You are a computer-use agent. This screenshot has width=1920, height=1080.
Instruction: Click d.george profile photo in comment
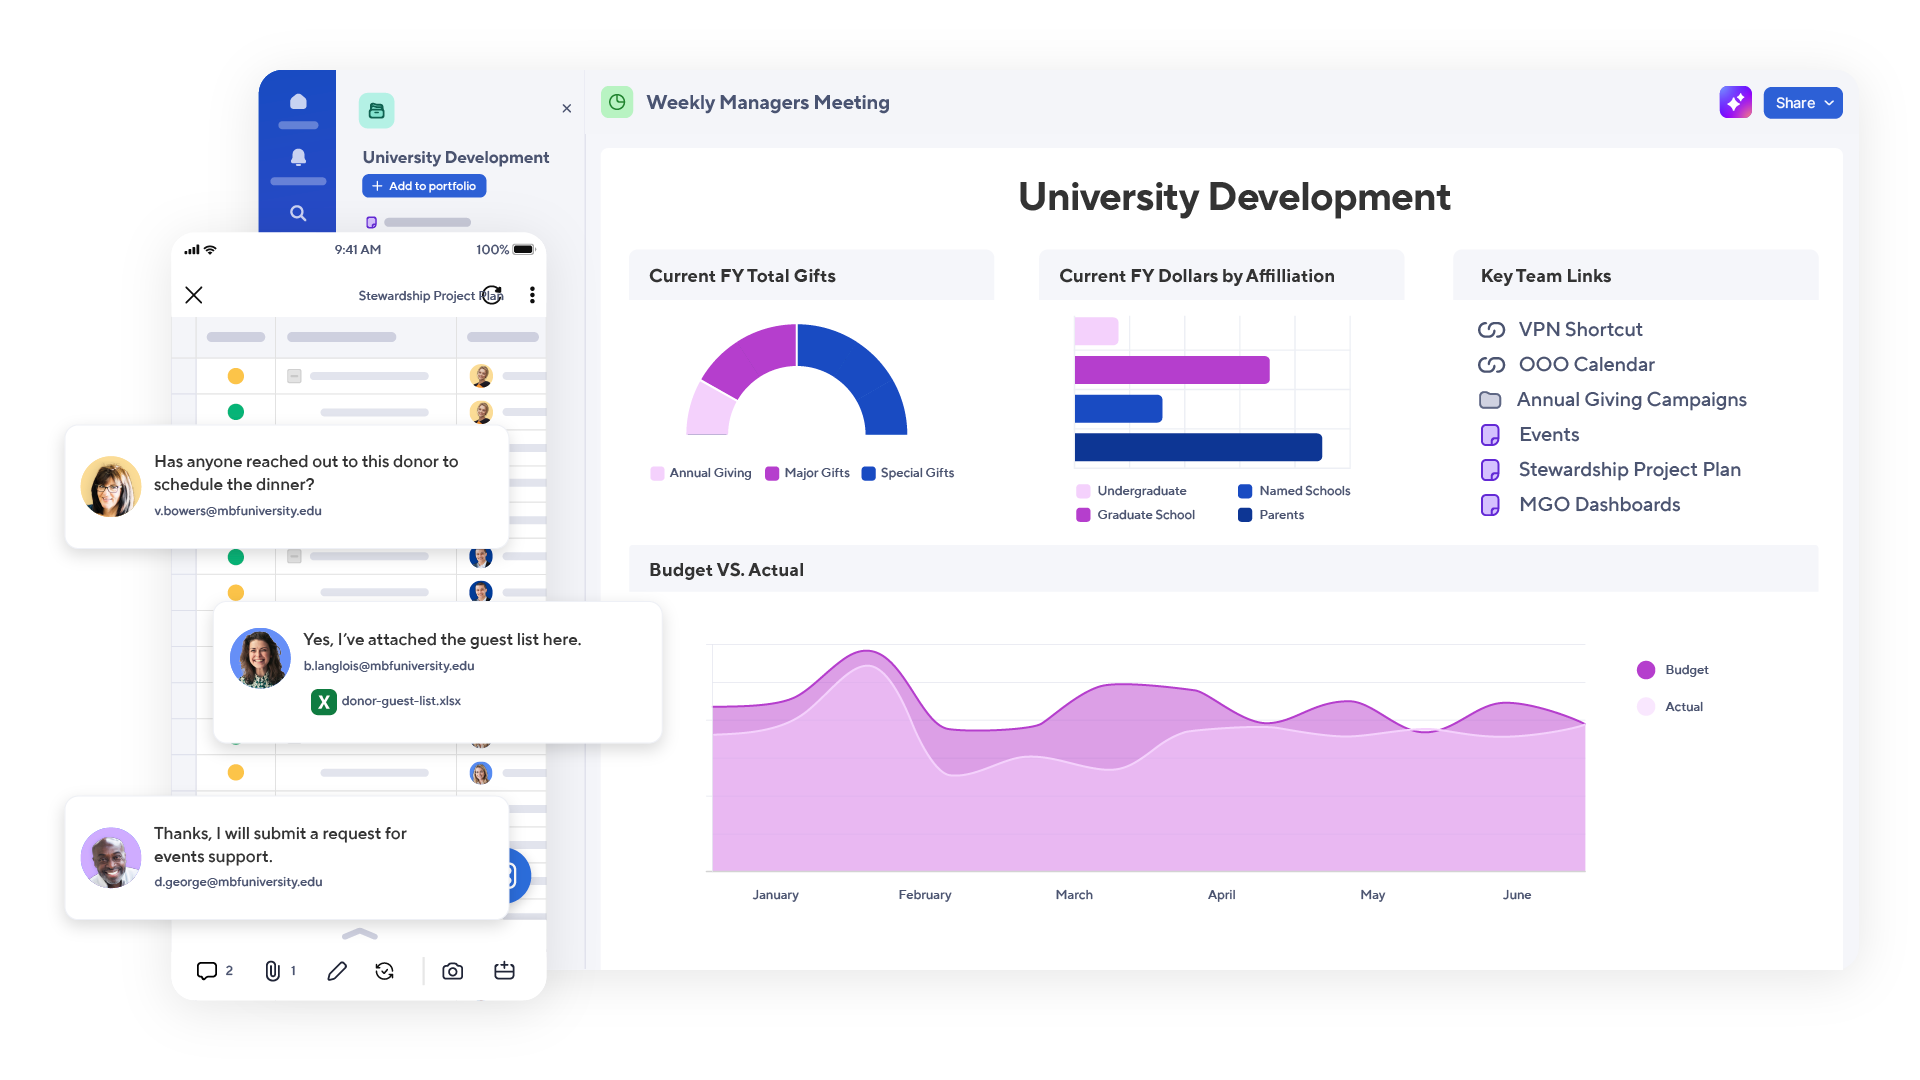[111, 858]
